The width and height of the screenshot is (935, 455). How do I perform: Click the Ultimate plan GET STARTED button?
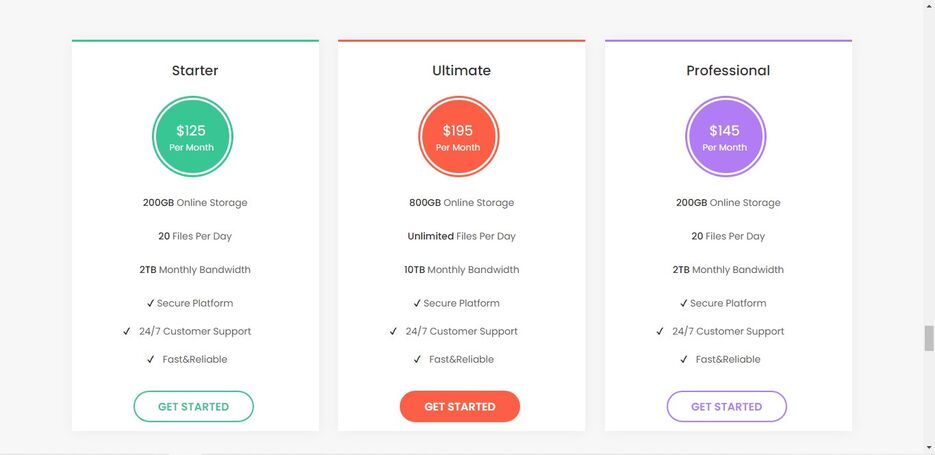click(460, 406)
